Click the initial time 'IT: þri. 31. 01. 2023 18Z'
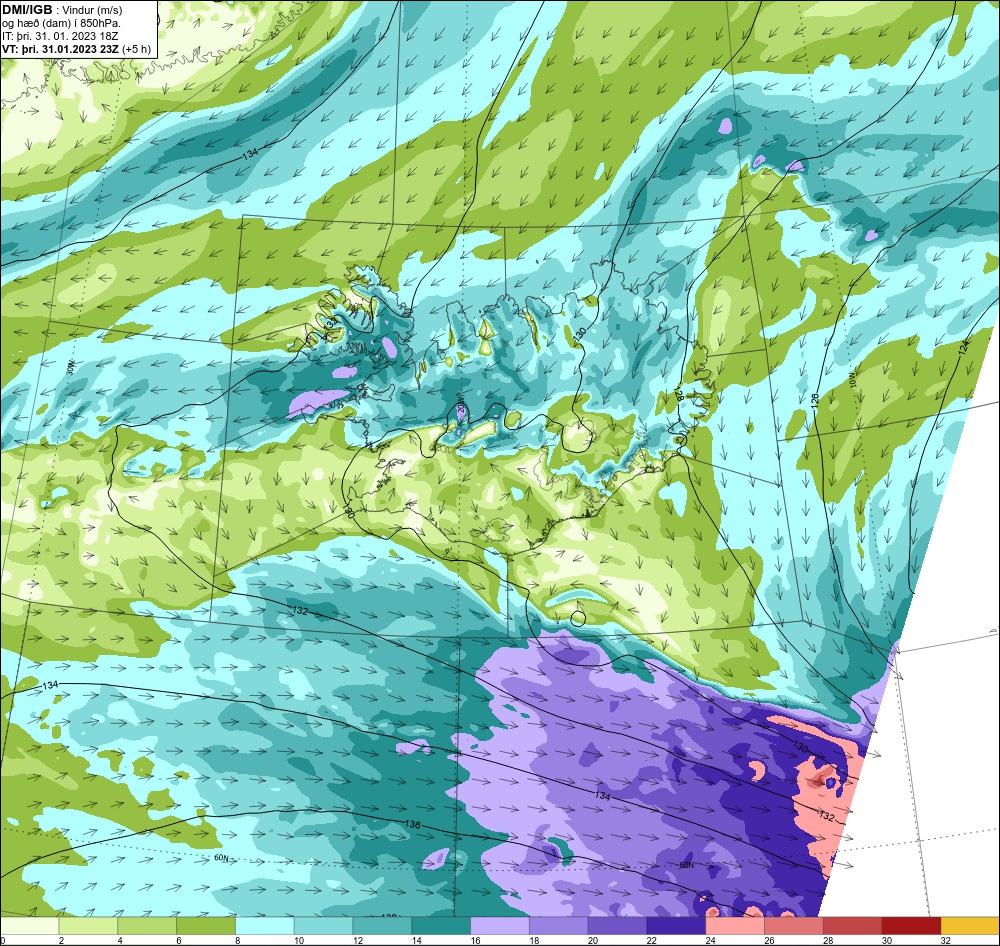Viewport: 1000px width, 946px height. (60, 36)
